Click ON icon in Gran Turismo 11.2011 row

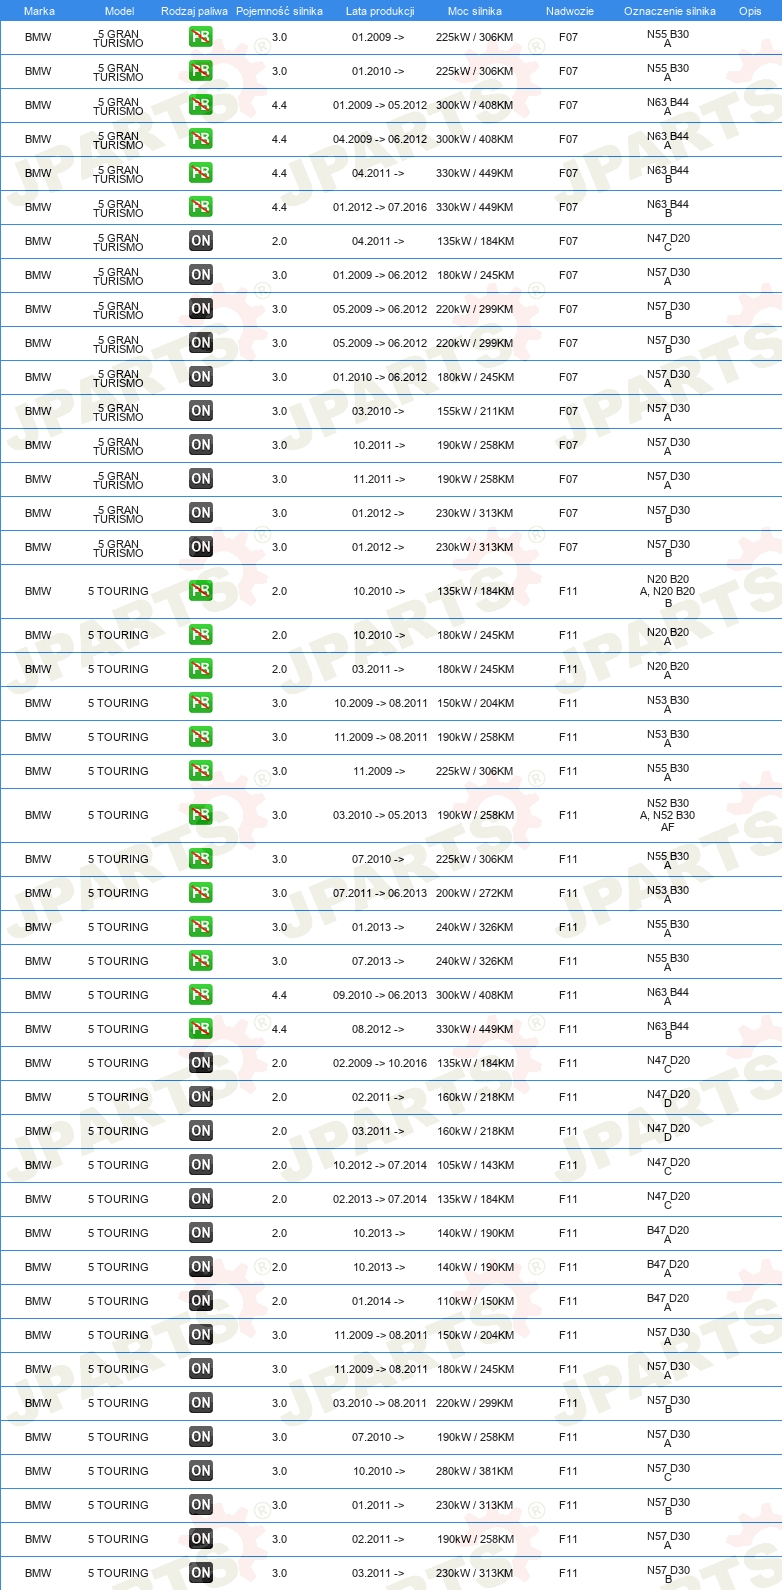coord(201,479)
